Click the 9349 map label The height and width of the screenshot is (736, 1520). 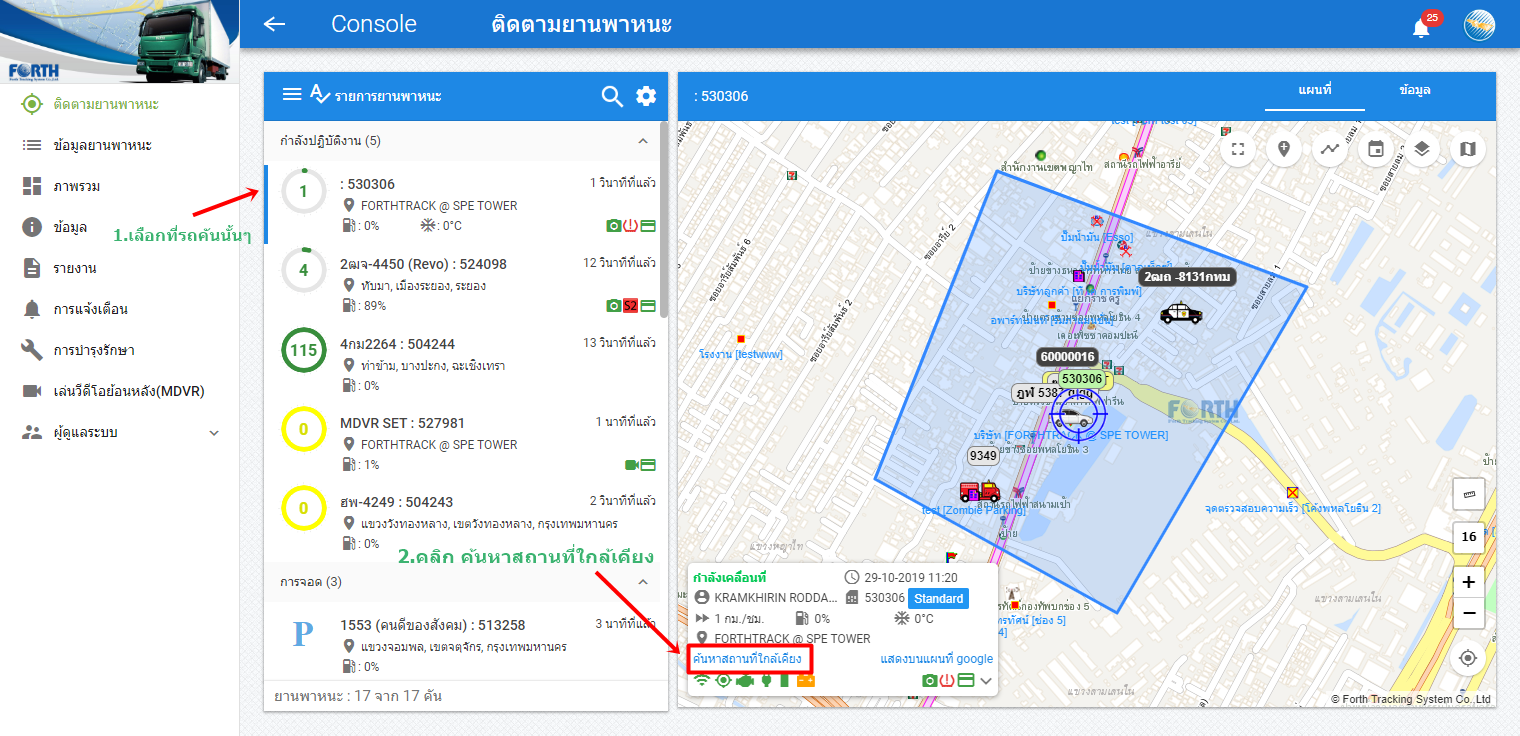tap(983, 456)
